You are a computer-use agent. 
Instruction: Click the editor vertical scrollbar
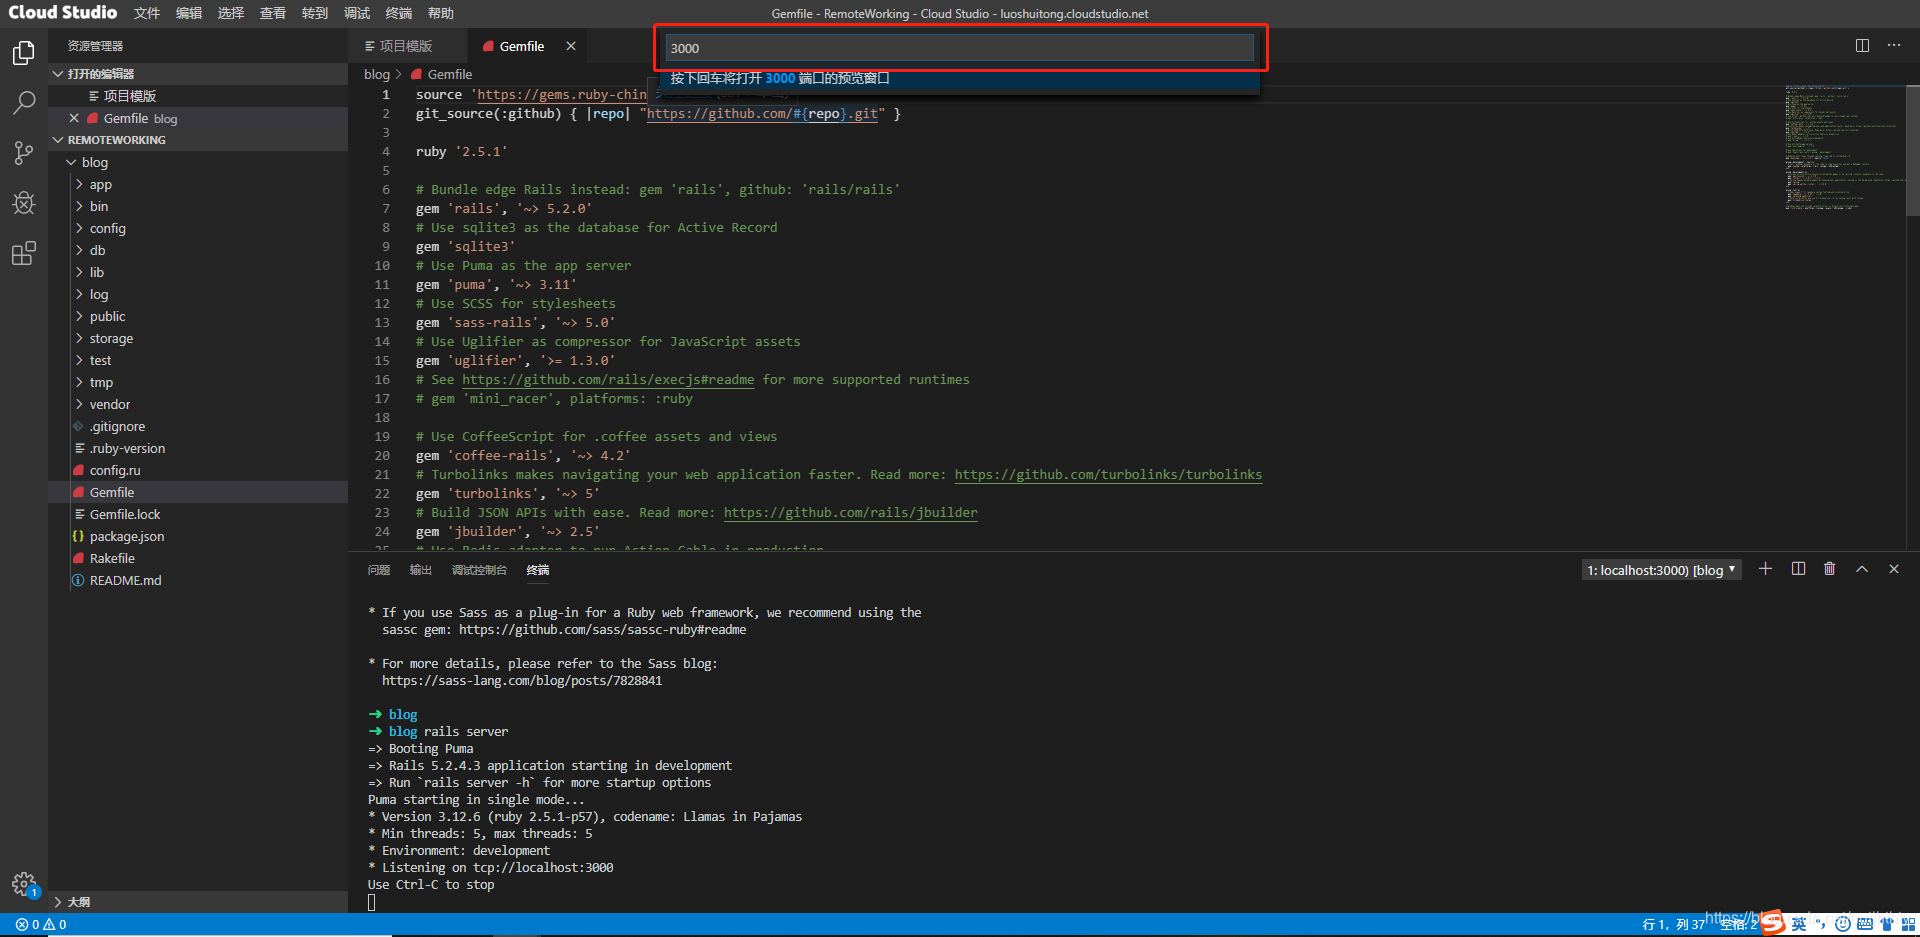(x=1913, y=150)
